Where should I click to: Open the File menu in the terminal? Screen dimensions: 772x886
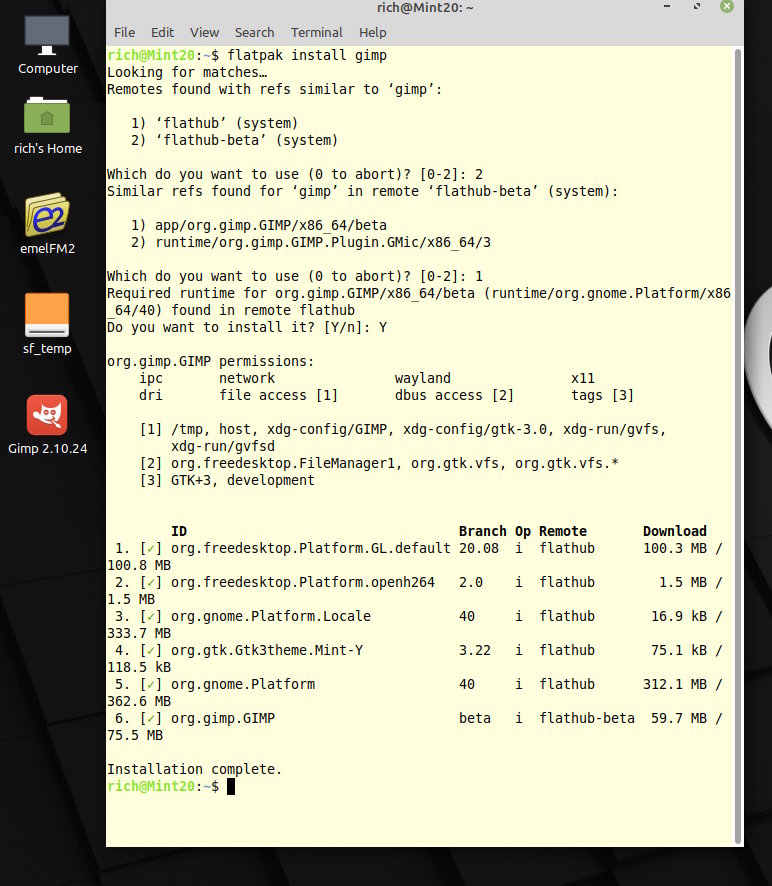(x=124, y=33)
